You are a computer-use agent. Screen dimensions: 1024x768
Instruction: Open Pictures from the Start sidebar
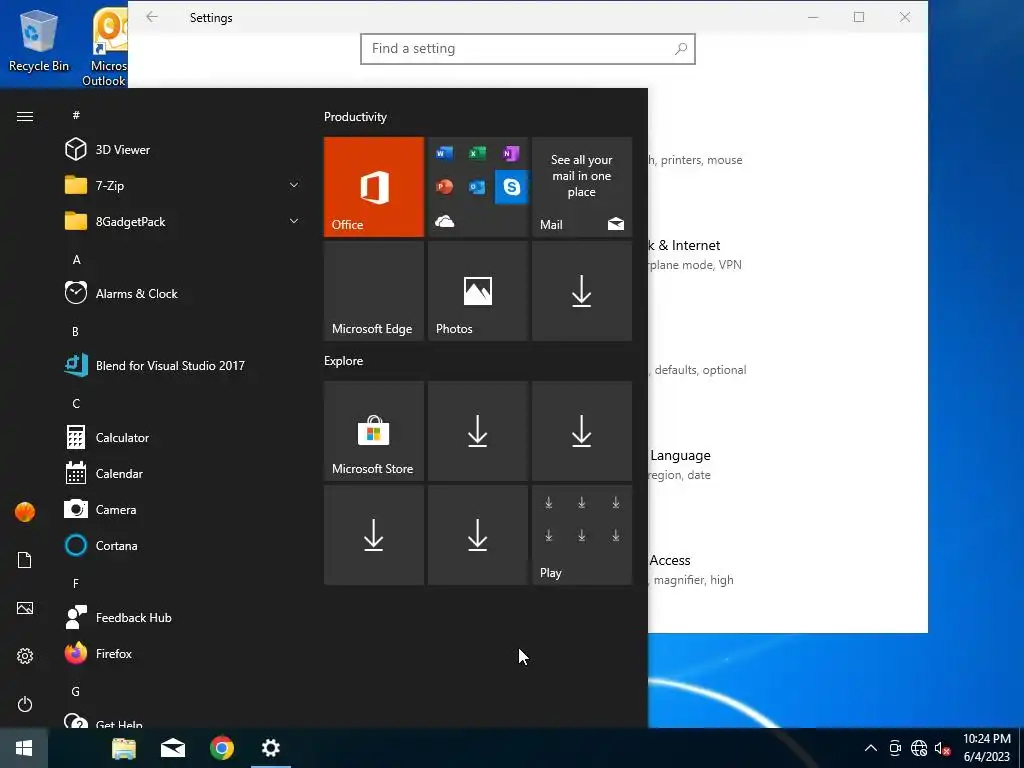(25, 608)
